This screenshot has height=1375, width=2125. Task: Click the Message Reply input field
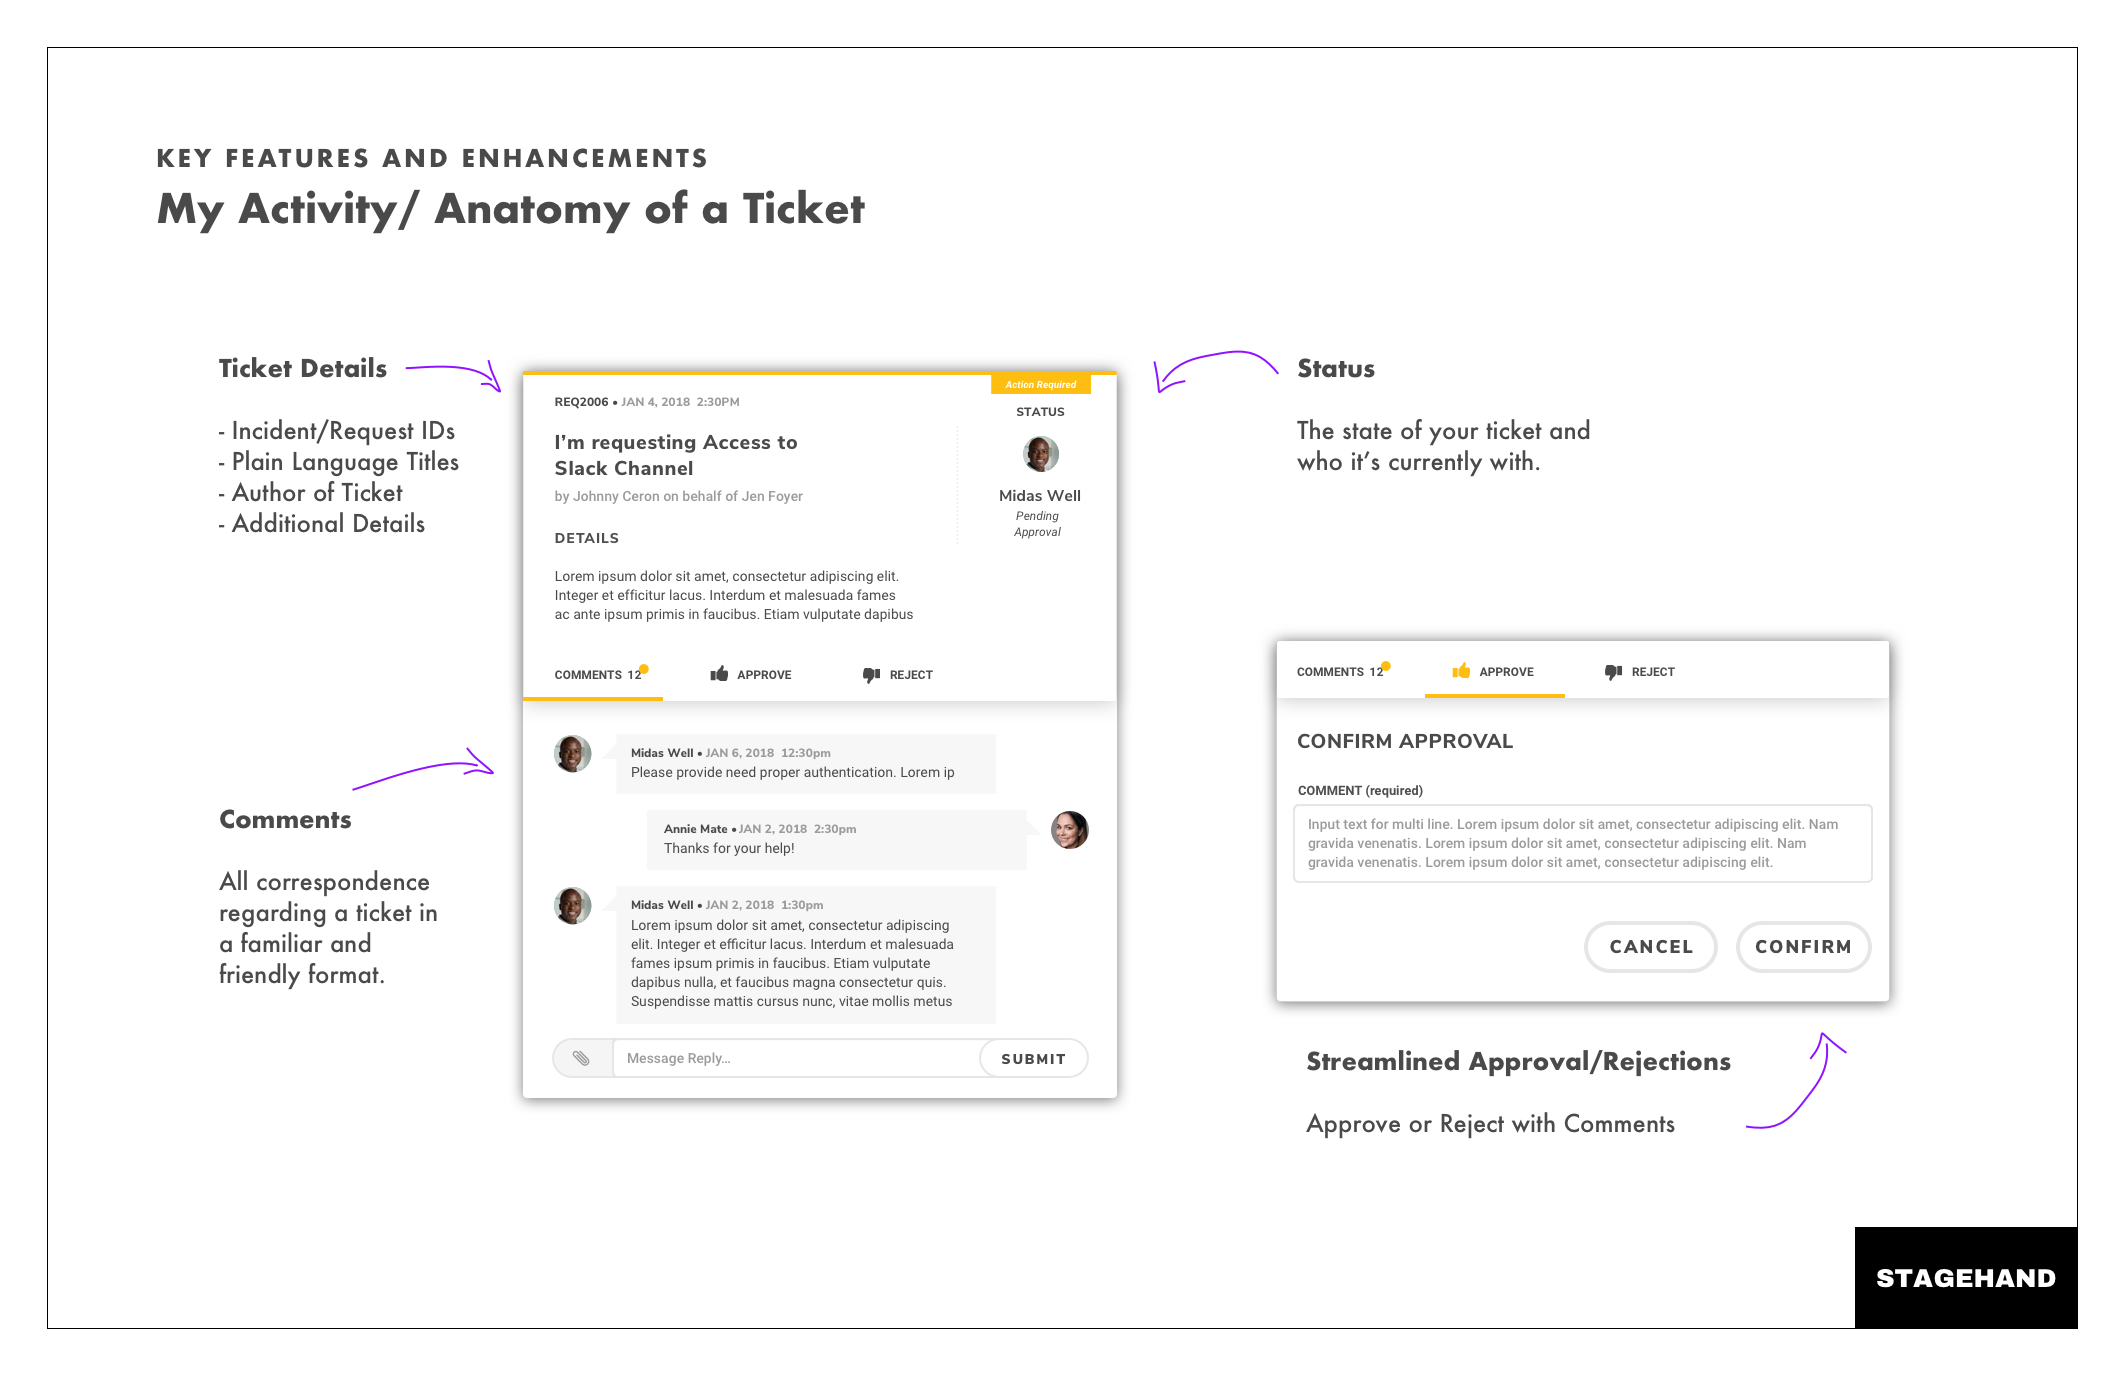tap(796, 1058)
